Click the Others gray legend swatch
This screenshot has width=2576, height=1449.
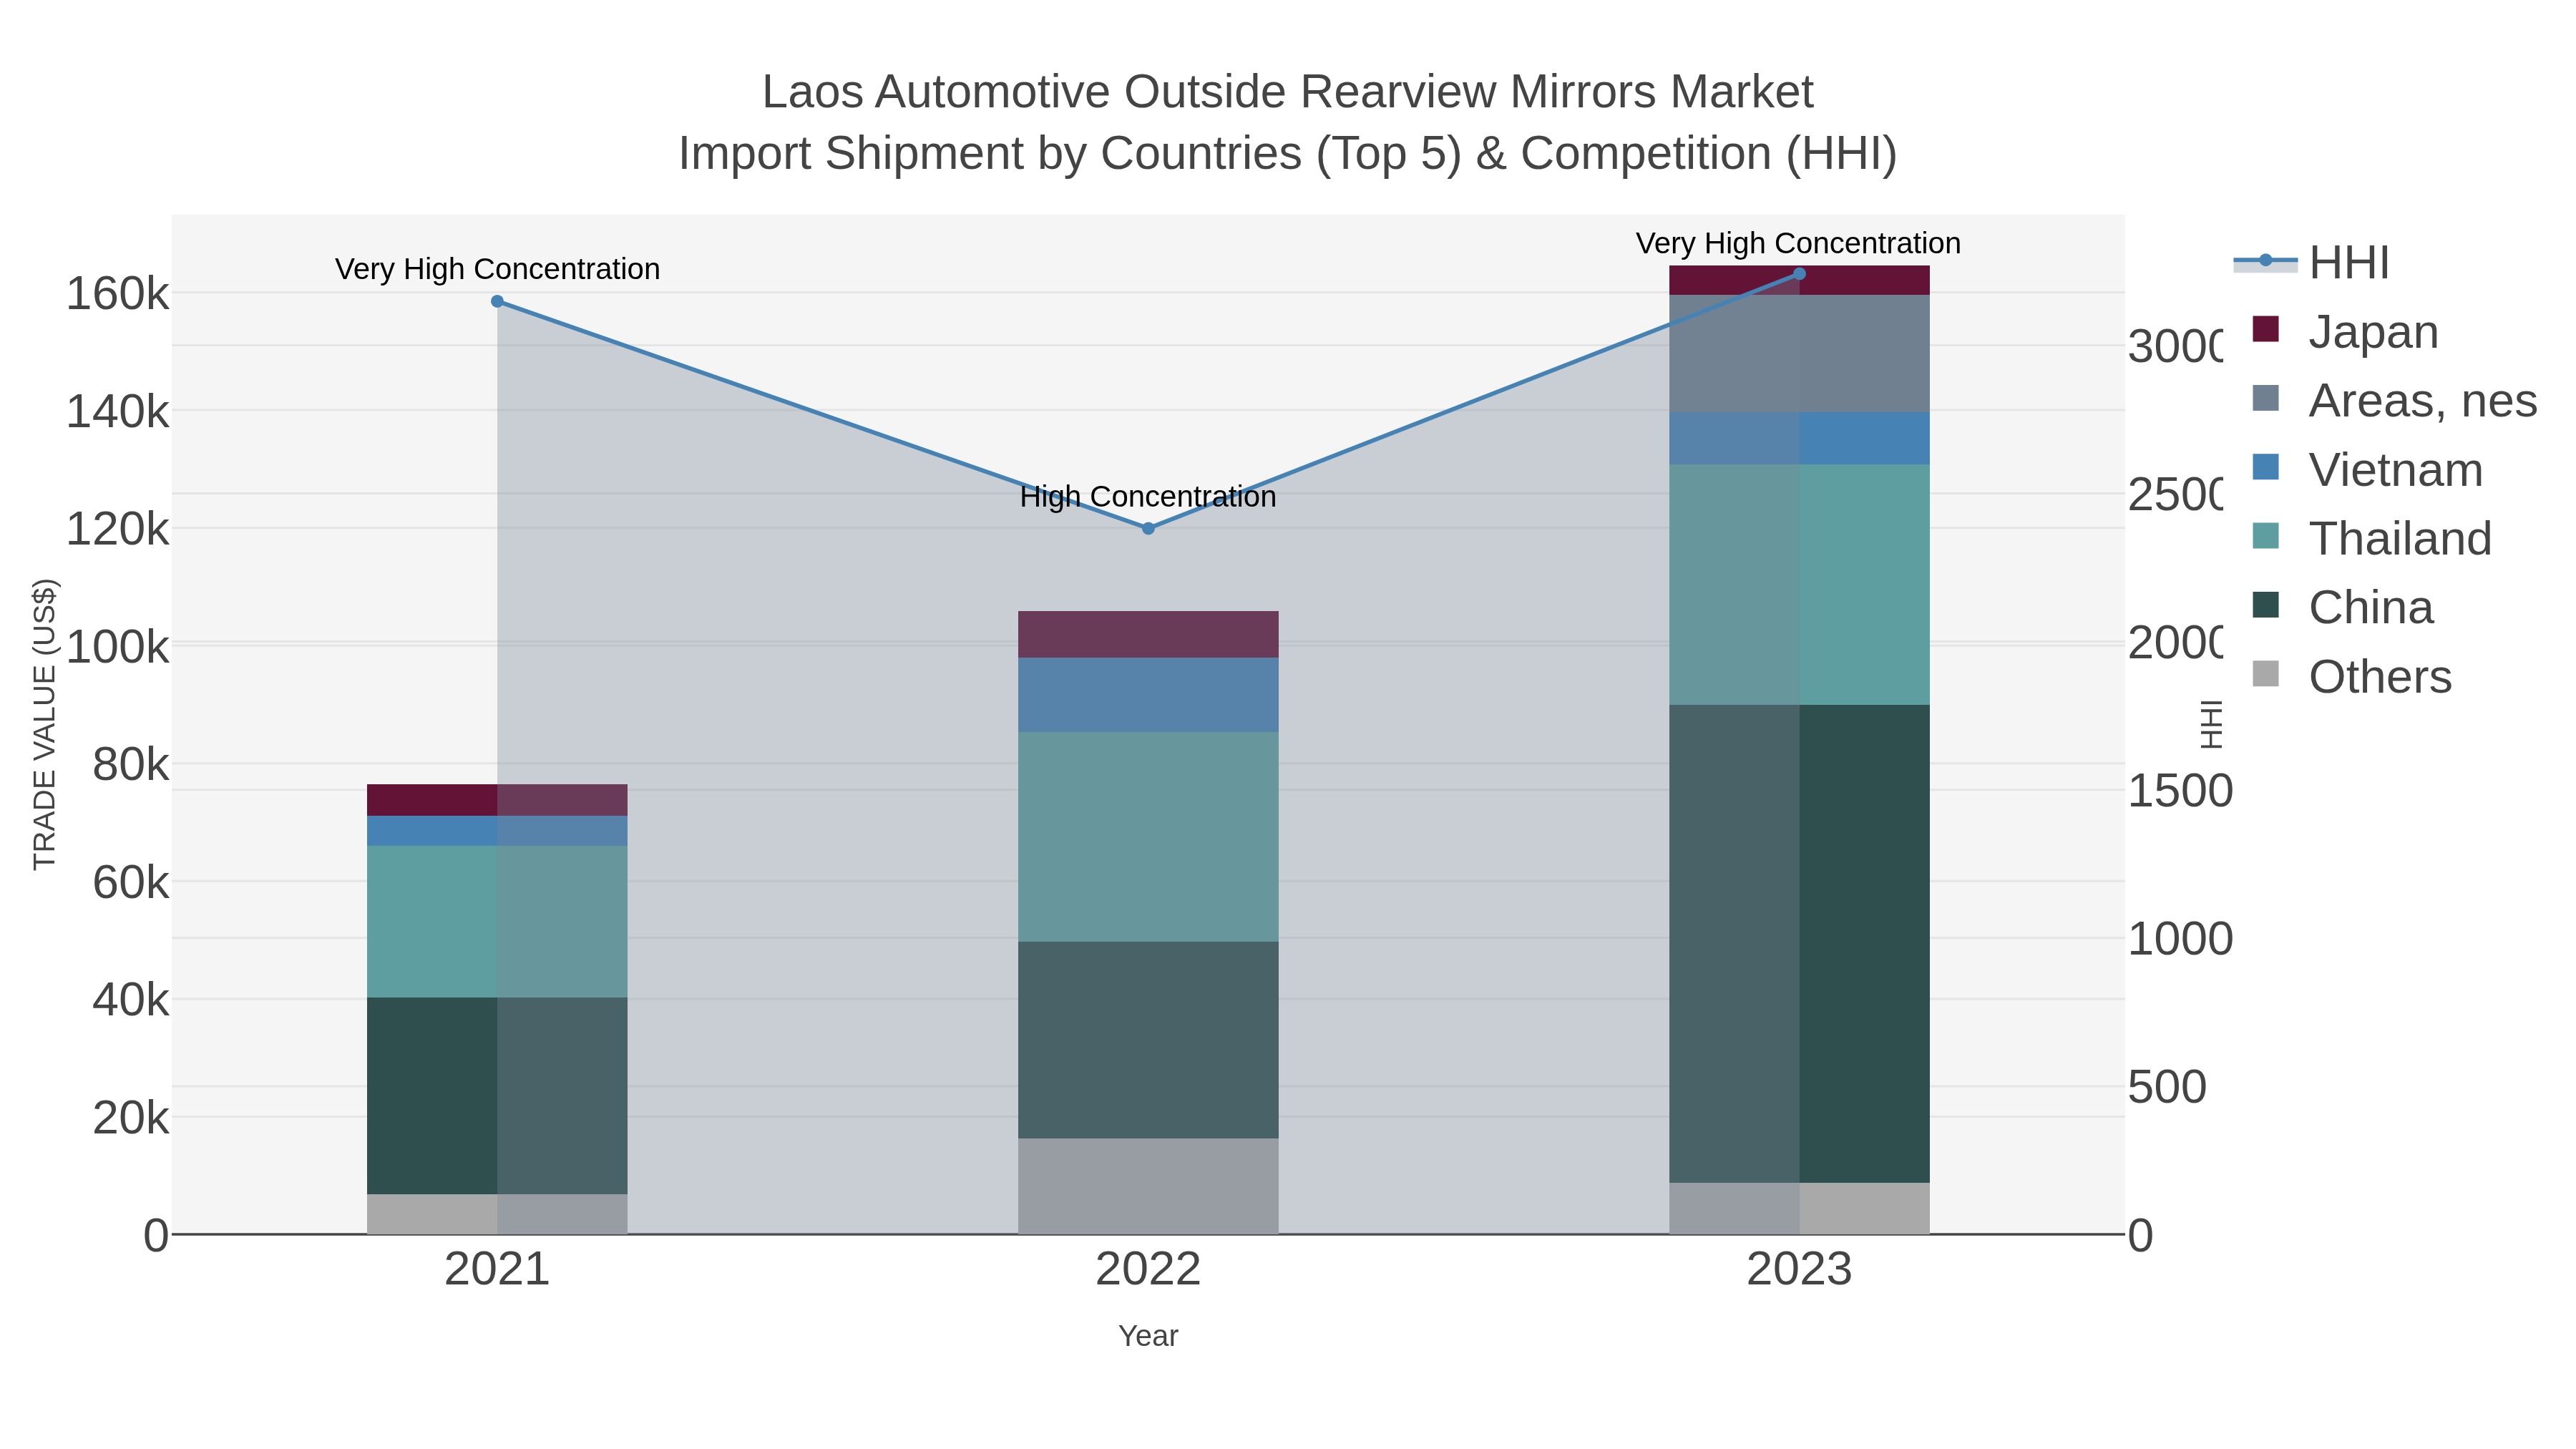(x=2266, y=674)
